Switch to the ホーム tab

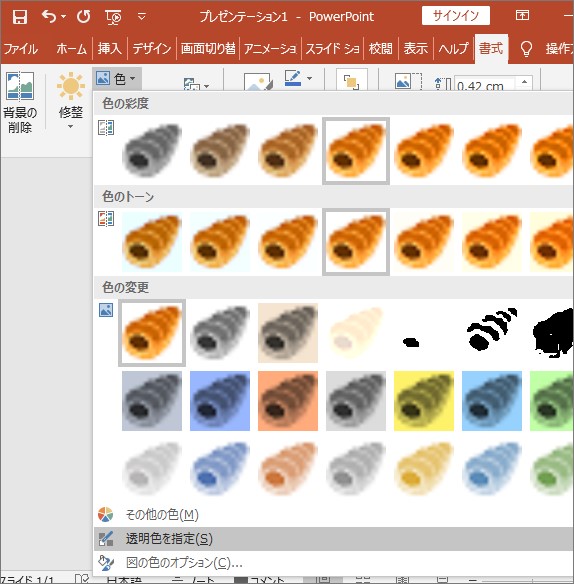point(71,48)
